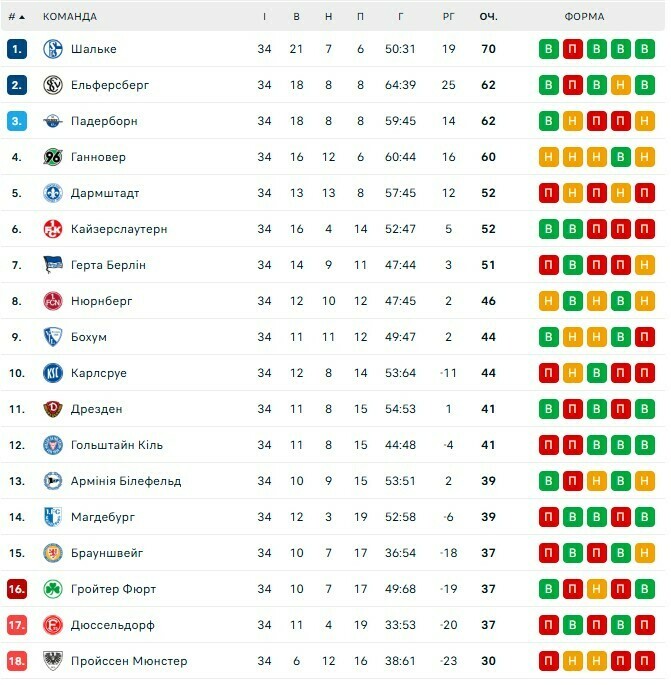Sort table by the # column arrow
This screenshot has width=671, height=685.
[22, 17]
